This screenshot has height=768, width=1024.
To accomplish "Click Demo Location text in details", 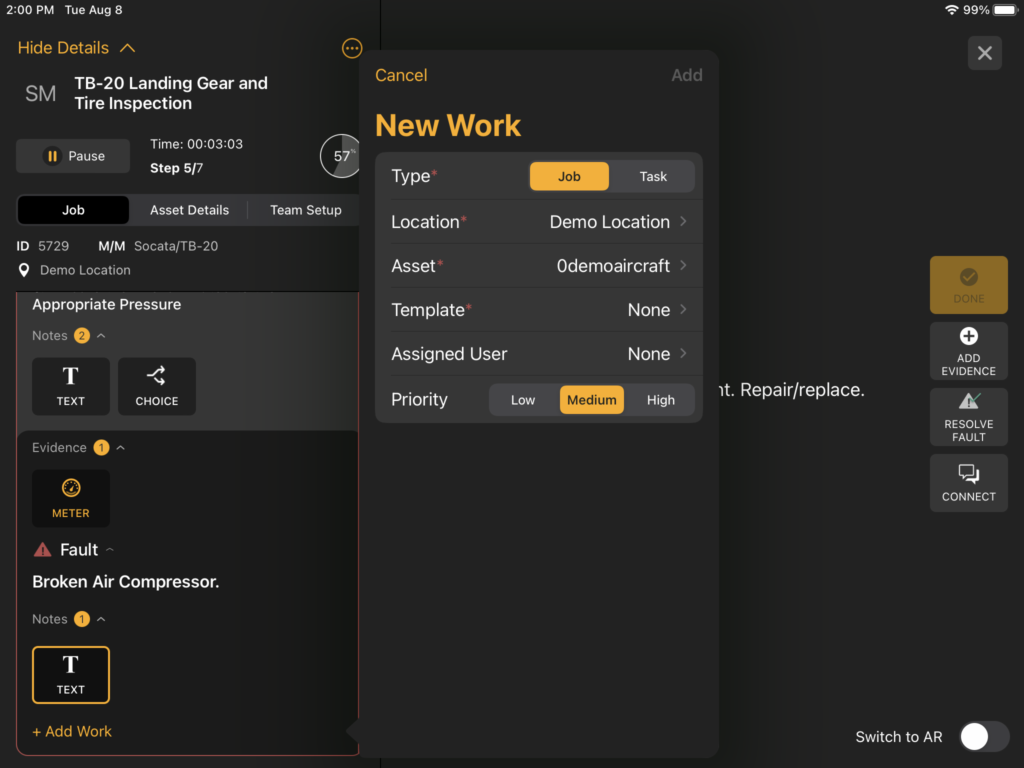I will pos(86,270).
